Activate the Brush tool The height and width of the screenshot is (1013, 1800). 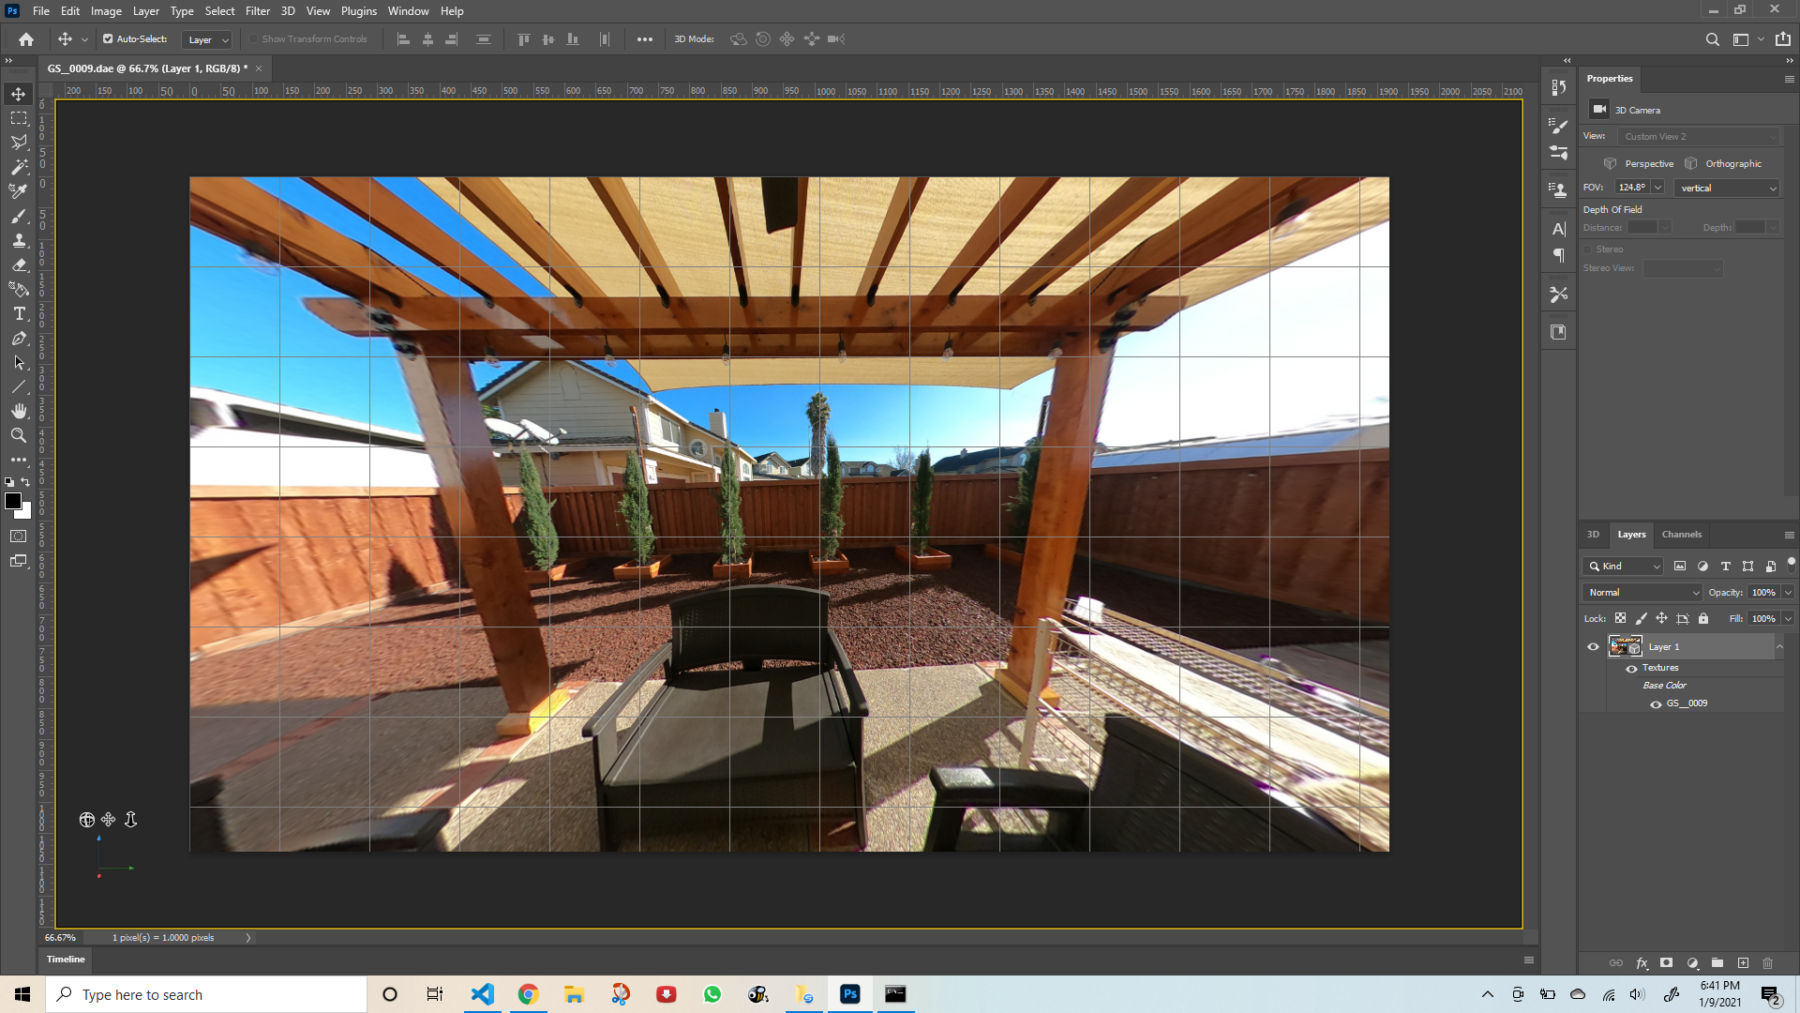18,215
